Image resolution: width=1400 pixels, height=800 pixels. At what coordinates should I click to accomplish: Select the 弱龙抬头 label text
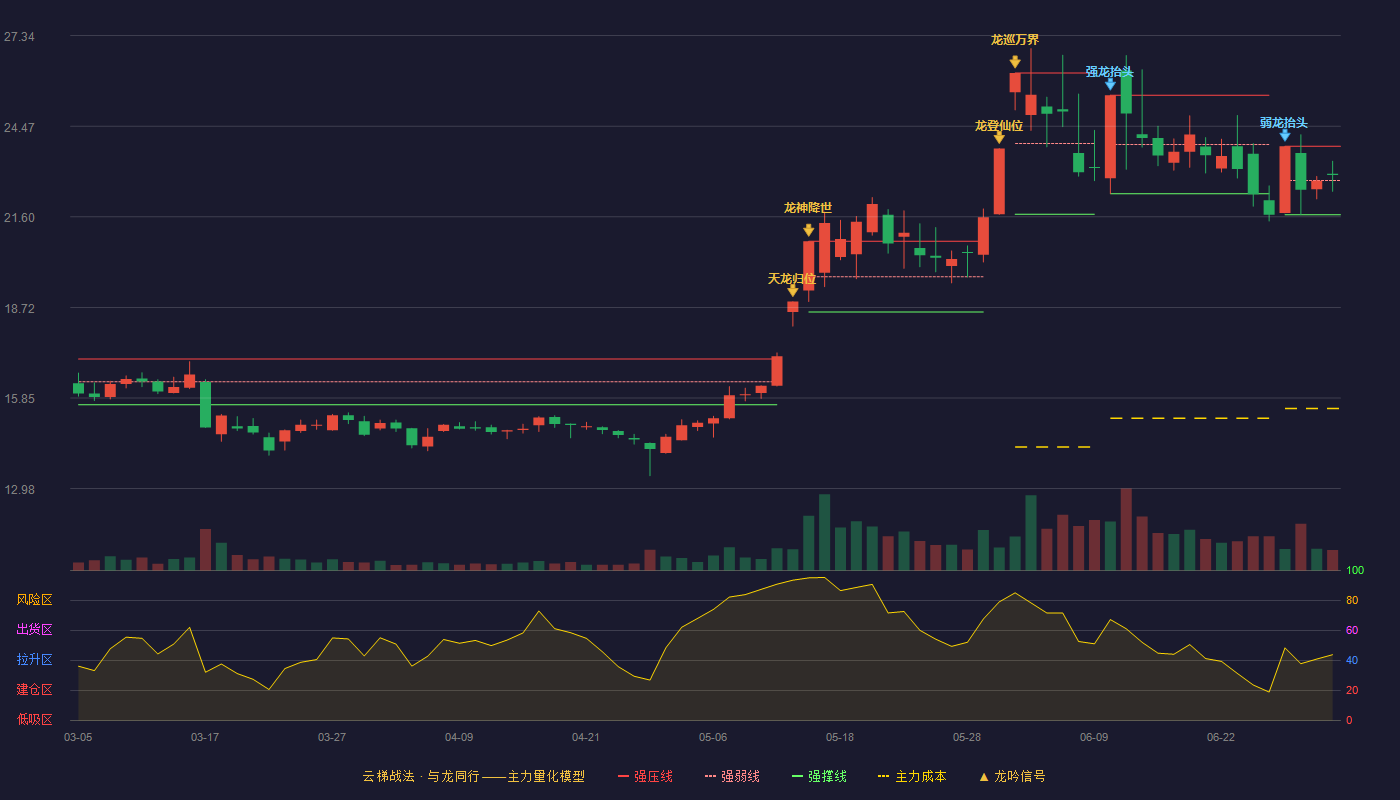(1284, 123)
